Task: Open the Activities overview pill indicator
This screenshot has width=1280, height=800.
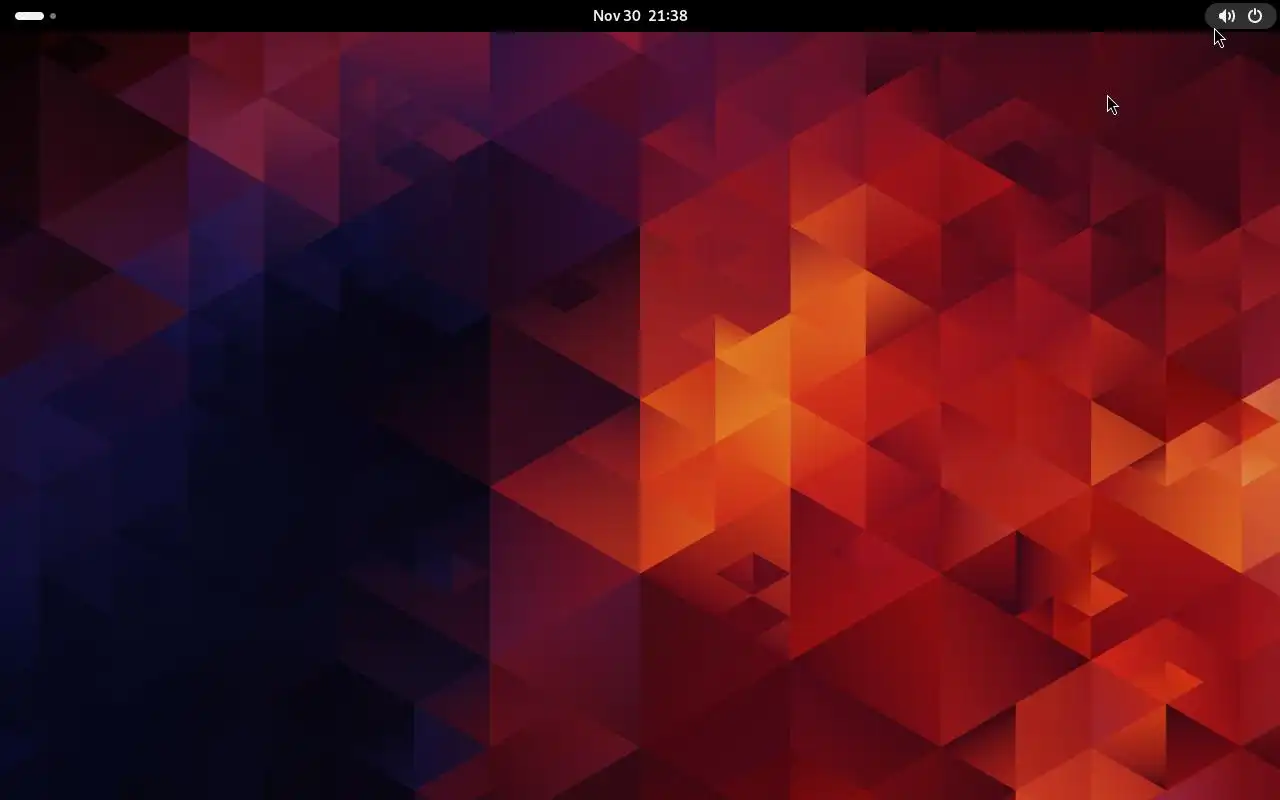Action: (29, 16)
